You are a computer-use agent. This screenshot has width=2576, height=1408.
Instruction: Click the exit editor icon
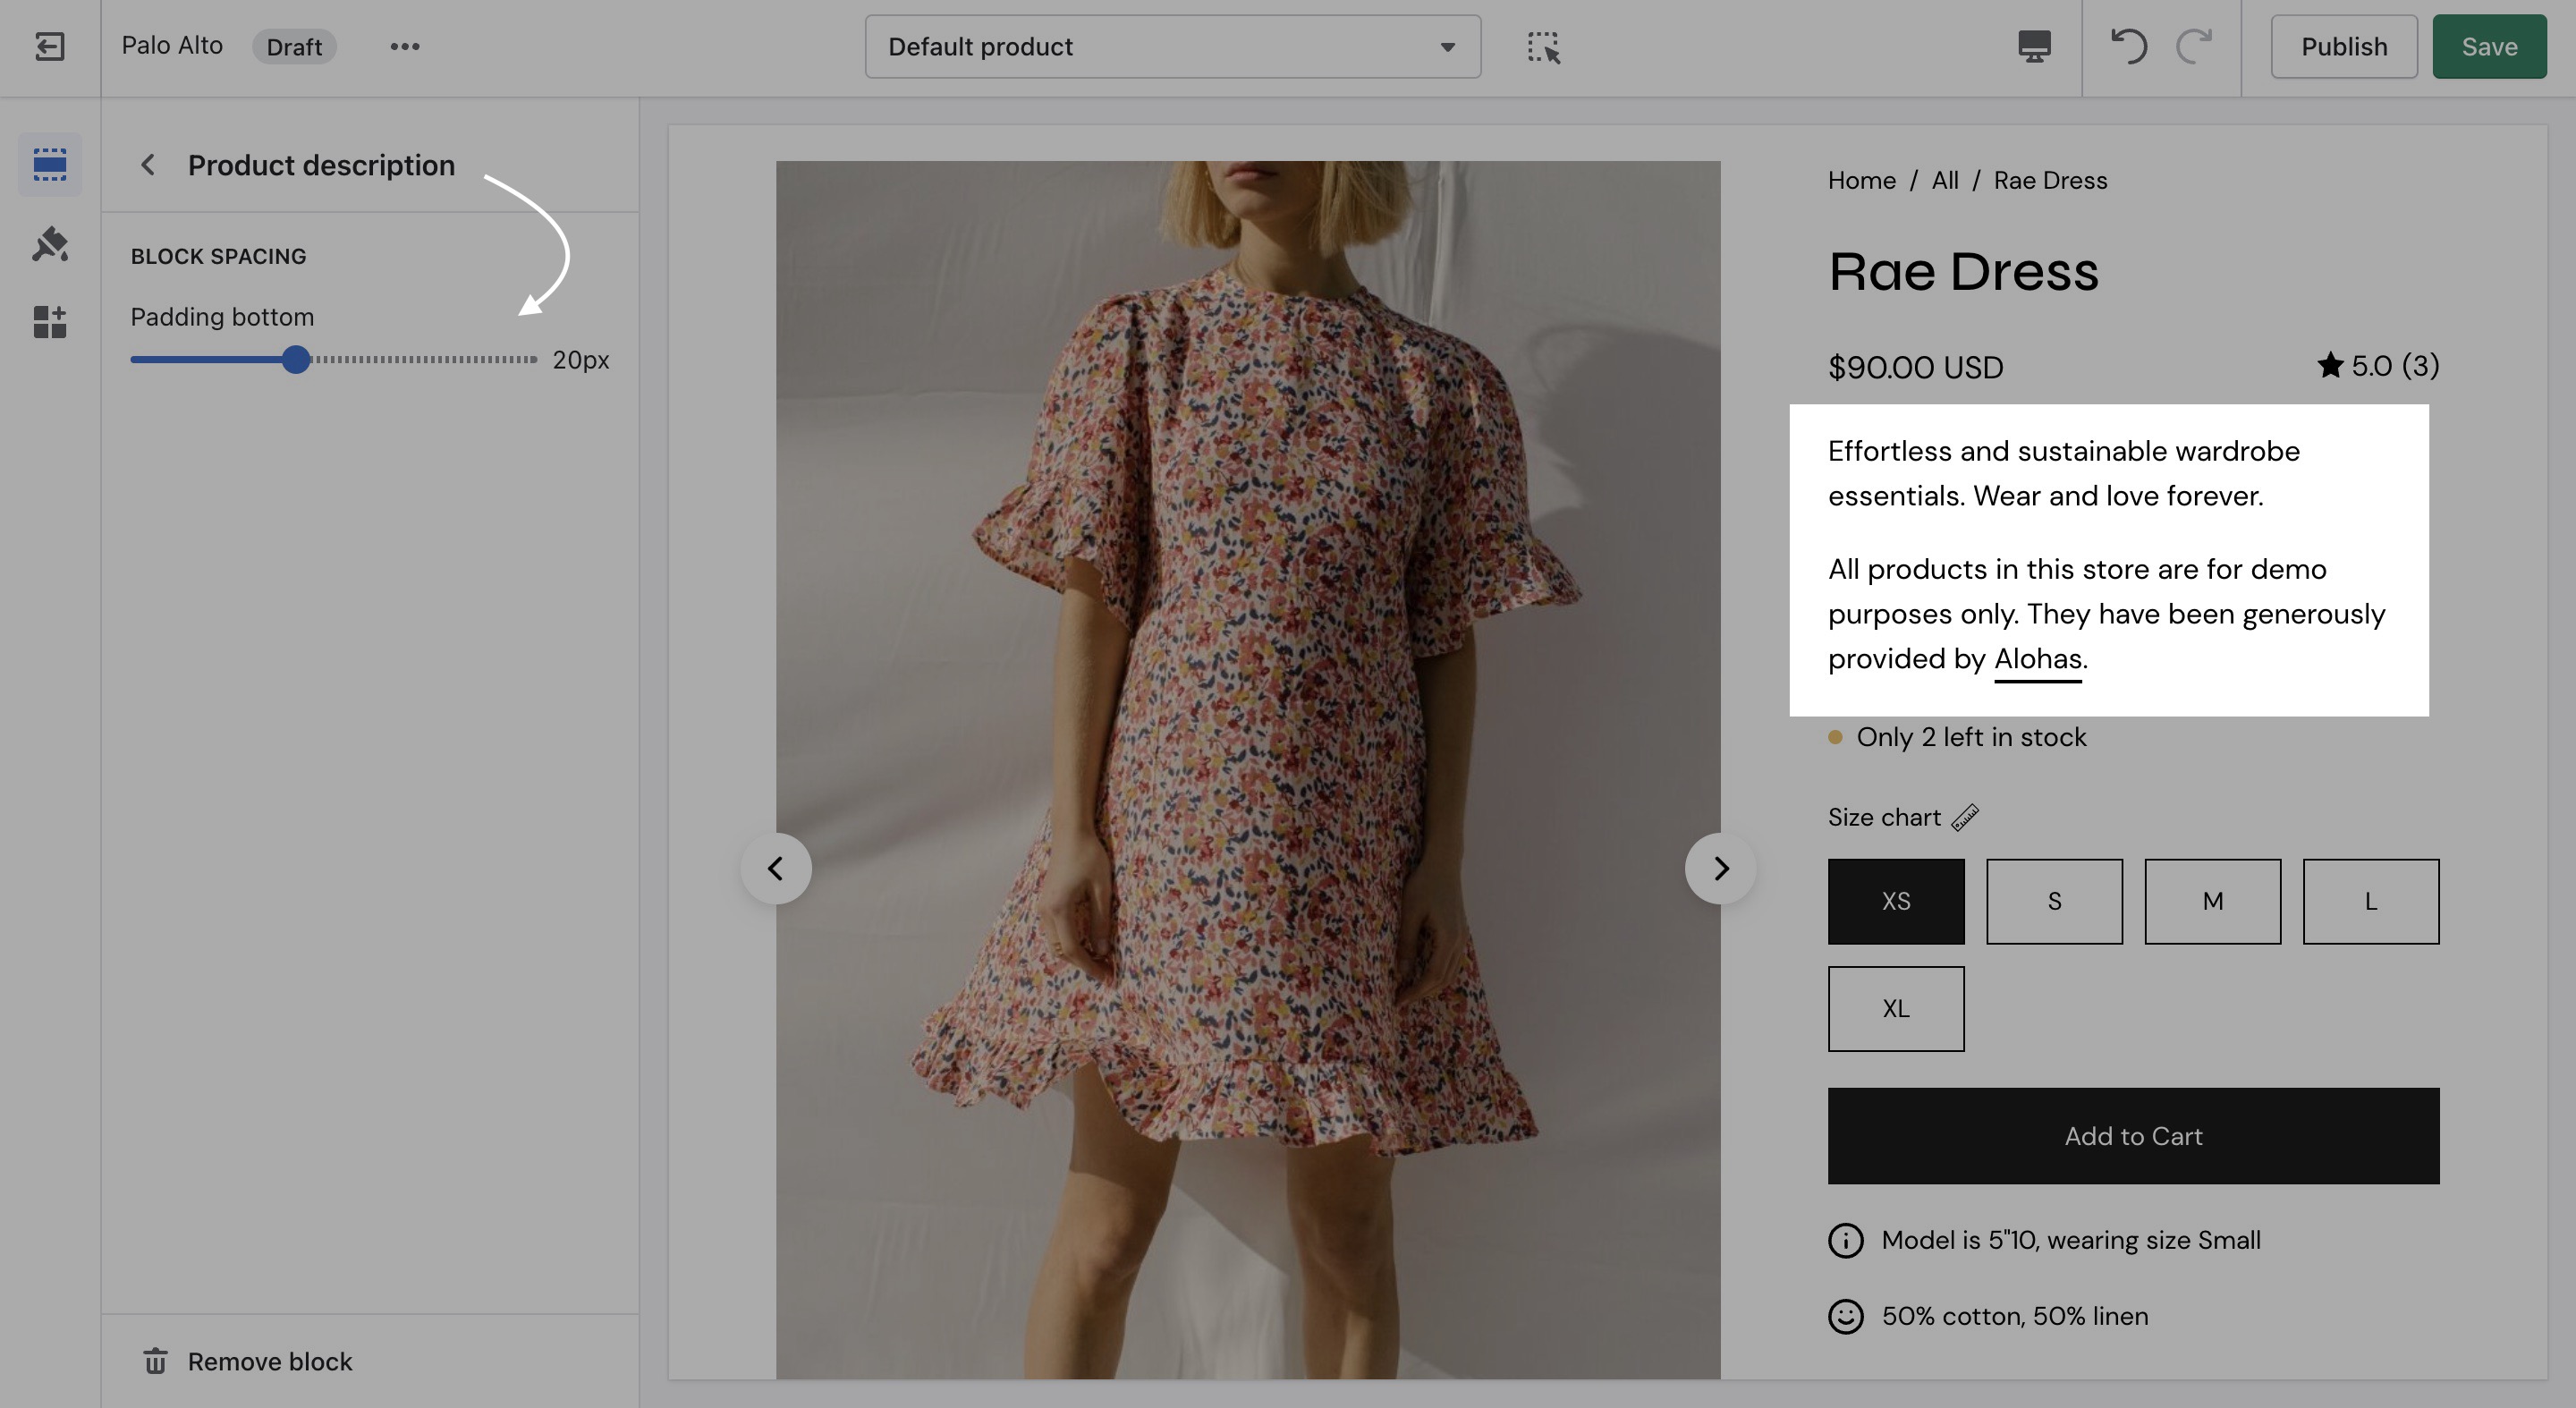coord(49,46)
